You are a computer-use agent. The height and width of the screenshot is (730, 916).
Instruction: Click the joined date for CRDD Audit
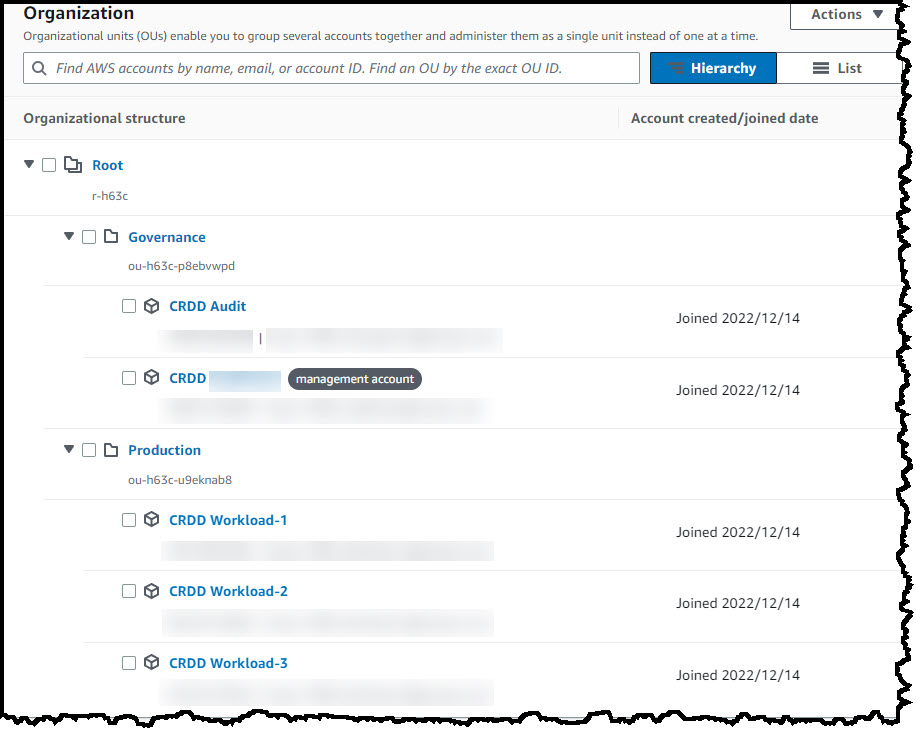738,318
